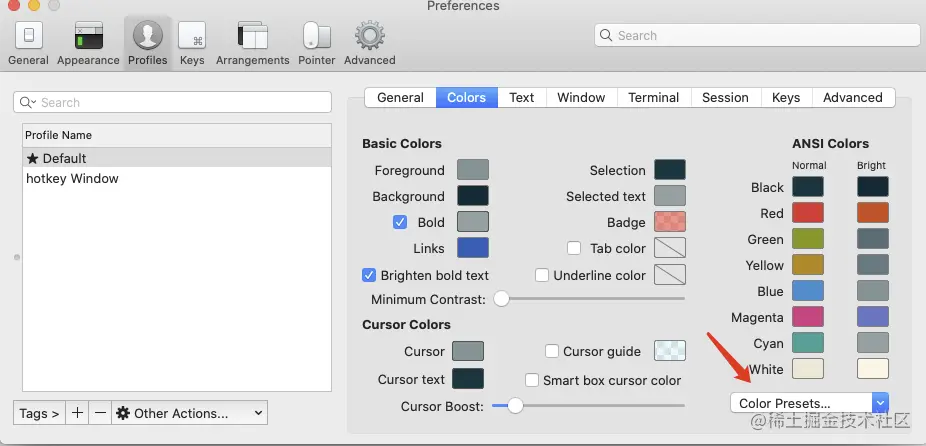926x446 pixels.
Task: Click the Foreground color swatch
Action: pos(473,170)
